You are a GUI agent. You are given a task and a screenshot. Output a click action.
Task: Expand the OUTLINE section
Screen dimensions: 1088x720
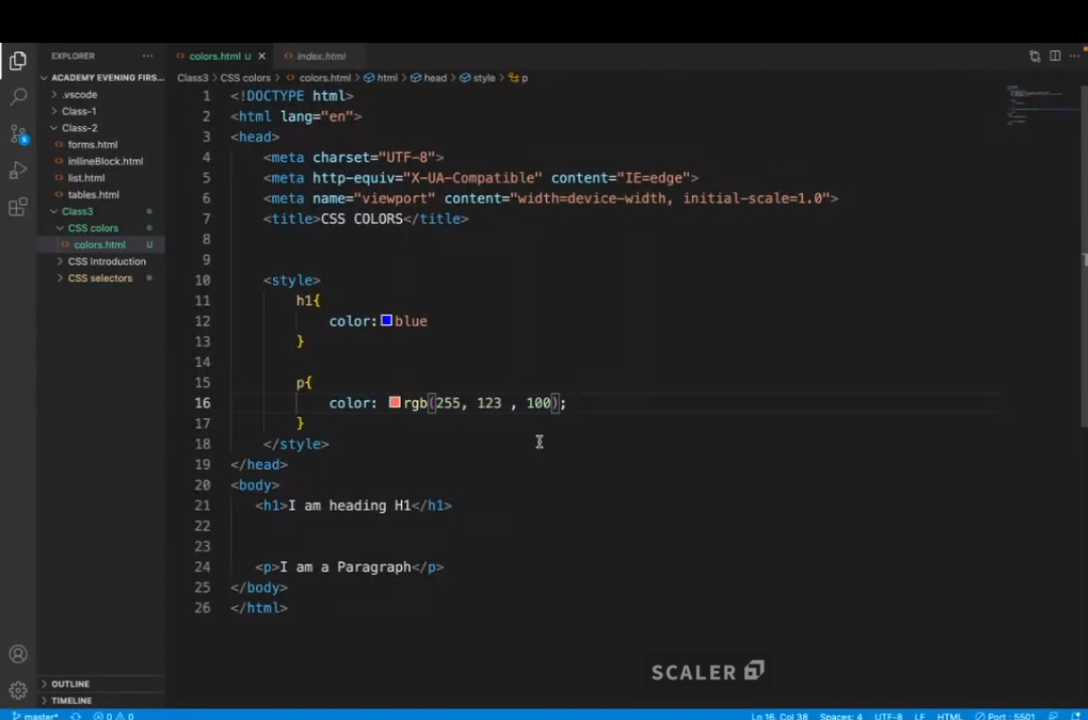70,684
